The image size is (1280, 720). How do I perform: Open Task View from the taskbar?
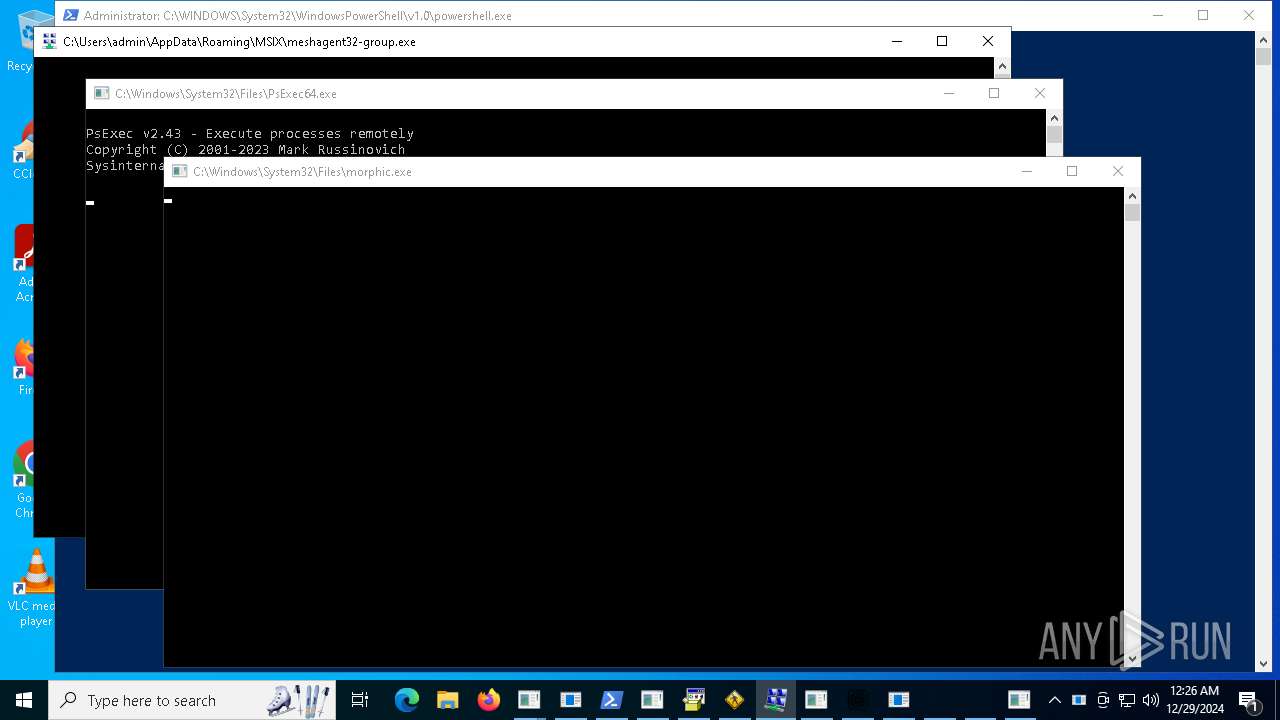pos(360,700)
